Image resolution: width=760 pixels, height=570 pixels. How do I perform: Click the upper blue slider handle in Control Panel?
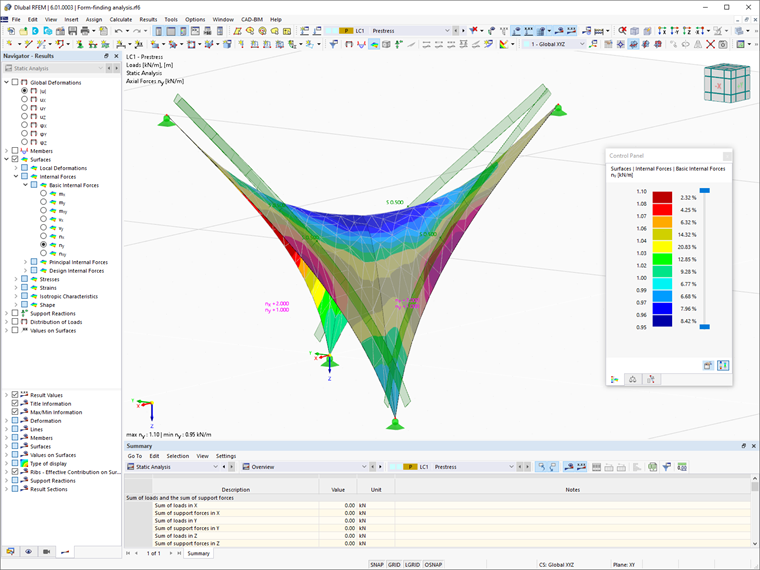(x=705, y=190)
